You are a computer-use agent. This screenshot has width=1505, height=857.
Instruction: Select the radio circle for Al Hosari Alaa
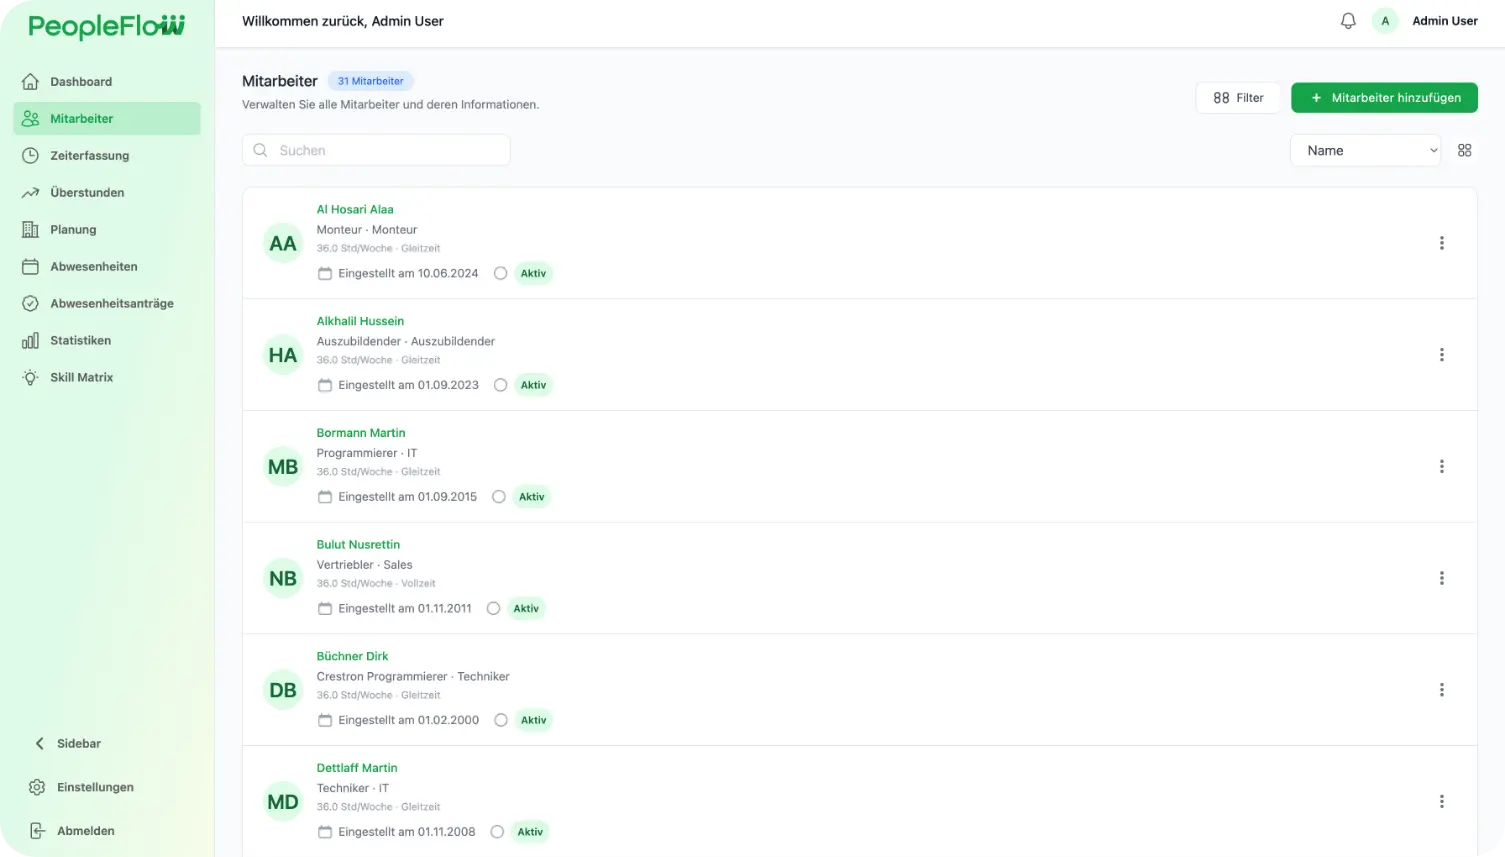pos(501,273)
